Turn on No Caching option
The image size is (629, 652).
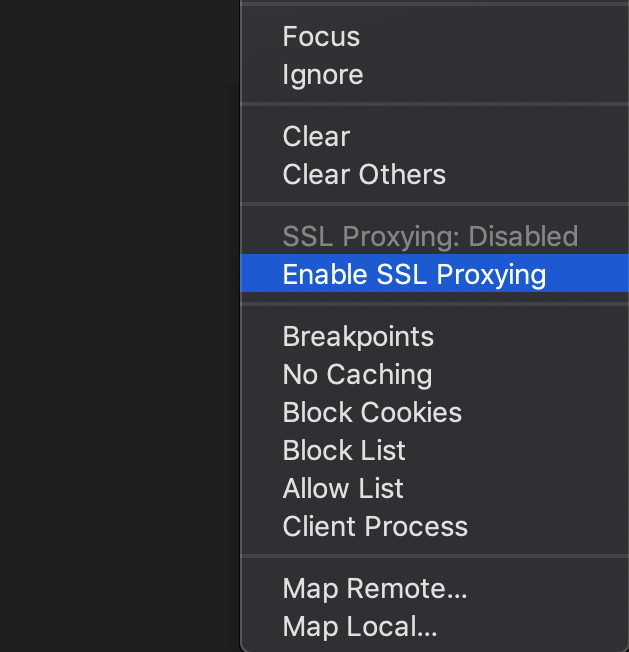[434, 374]
